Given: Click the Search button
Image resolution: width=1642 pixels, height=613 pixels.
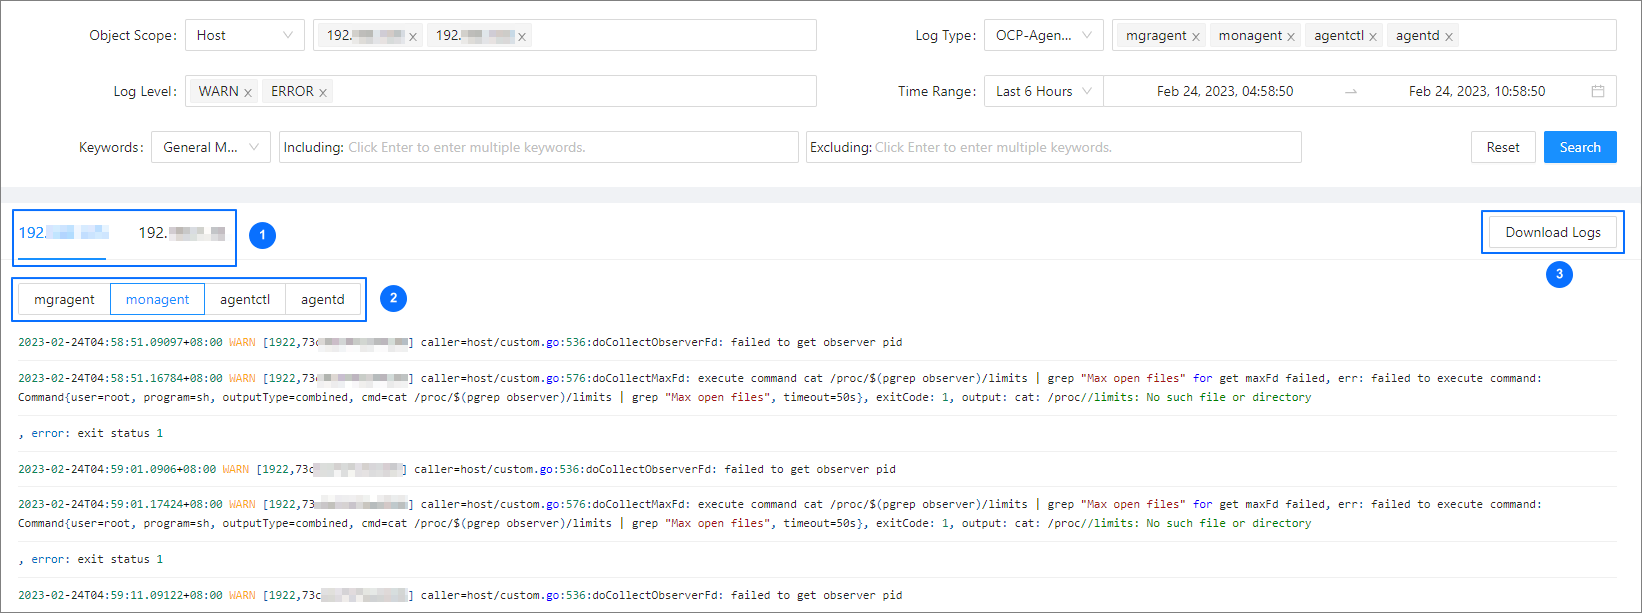Looking at the screenshot, I should pyautogui.click(x=1579, y=147).
